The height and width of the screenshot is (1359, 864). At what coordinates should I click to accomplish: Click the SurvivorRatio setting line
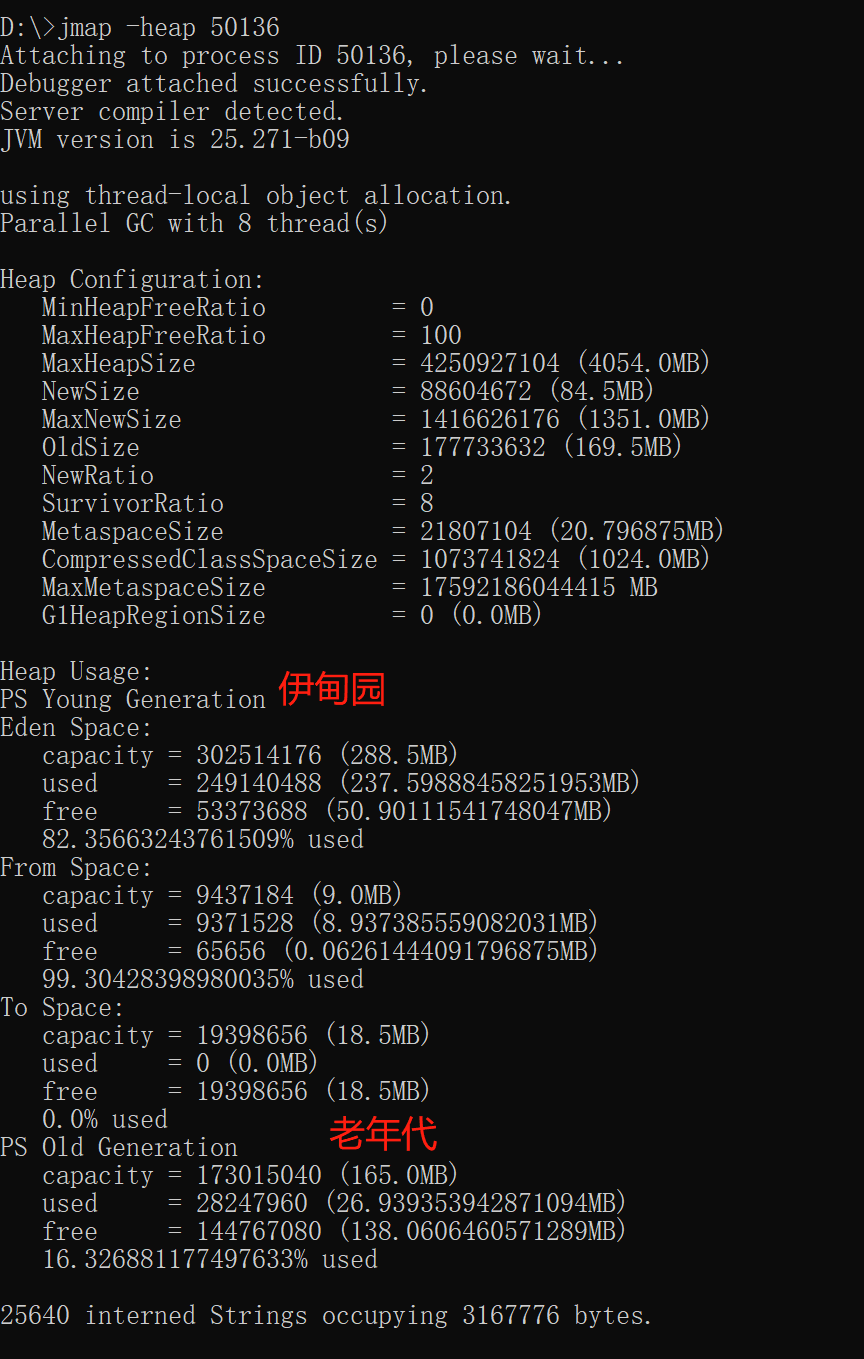coord(237,503)
